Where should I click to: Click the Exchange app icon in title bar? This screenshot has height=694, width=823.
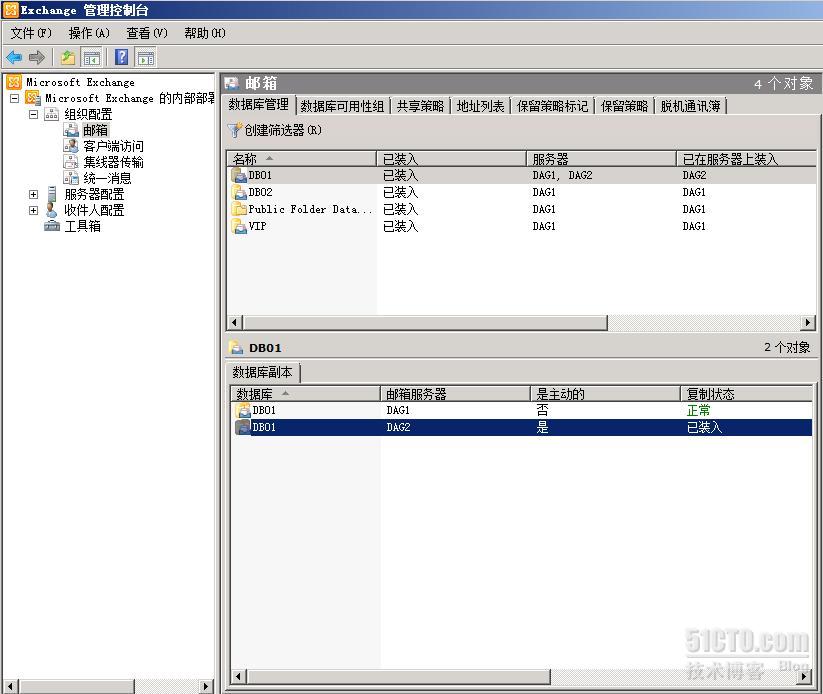coord(11,9)
